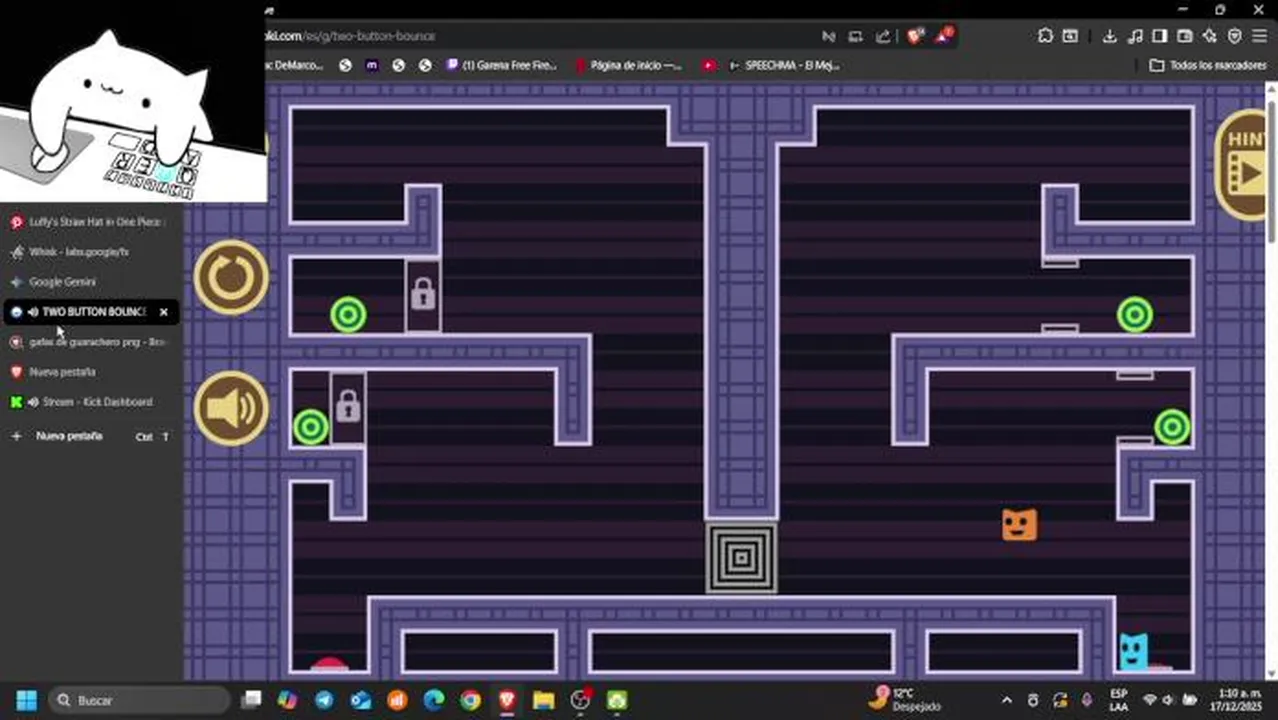Viewport: 1278px width, 720px height.
Task: Open the Brave Wallet icon
Action: tap(1184, 36)
